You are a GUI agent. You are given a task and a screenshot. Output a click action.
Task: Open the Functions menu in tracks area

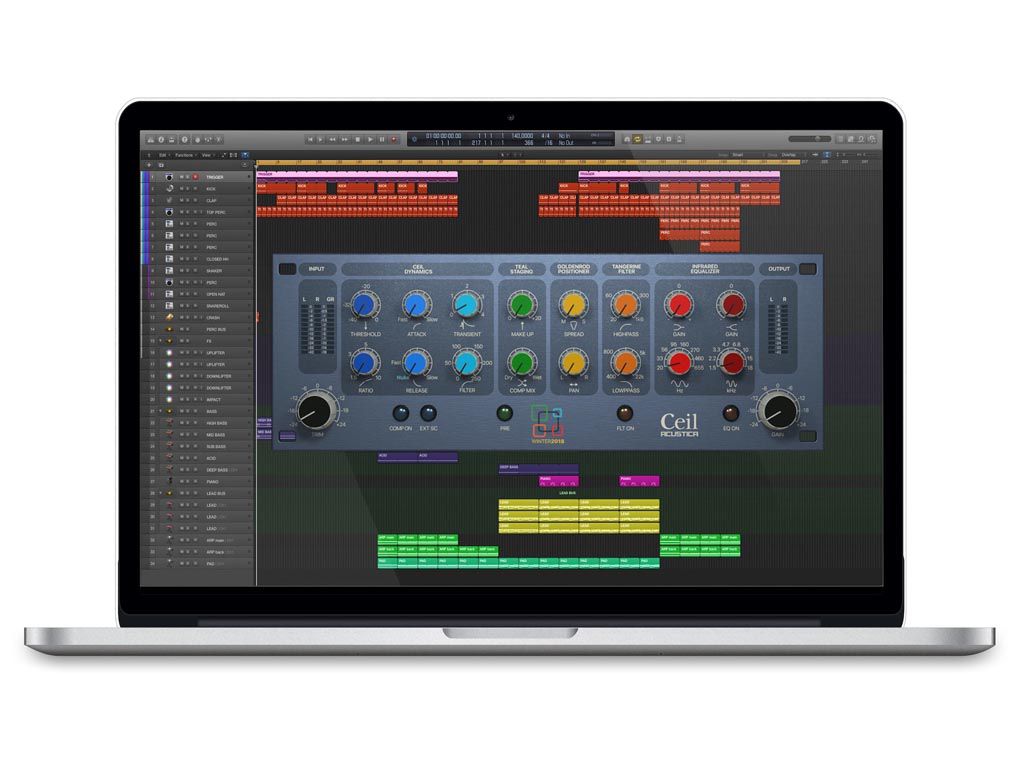[x=184, y=155]
